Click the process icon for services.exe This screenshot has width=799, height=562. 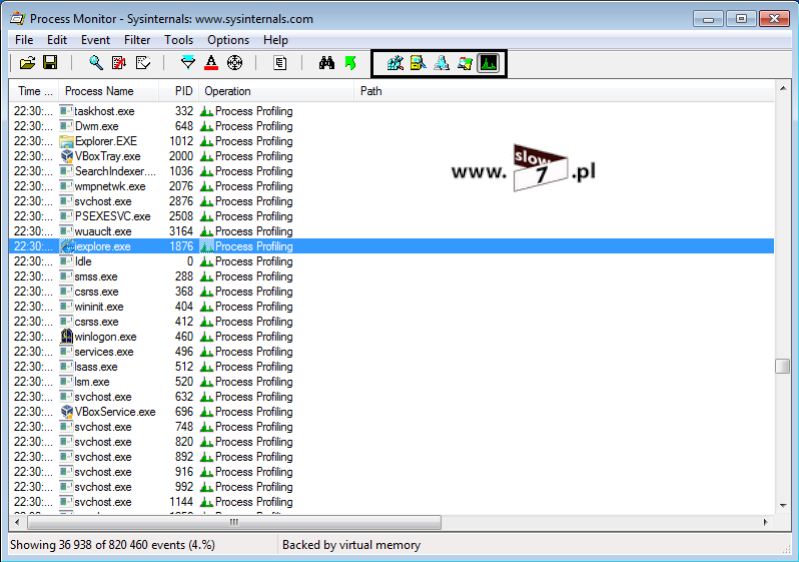pyautogui.click(x=66, y=351)
